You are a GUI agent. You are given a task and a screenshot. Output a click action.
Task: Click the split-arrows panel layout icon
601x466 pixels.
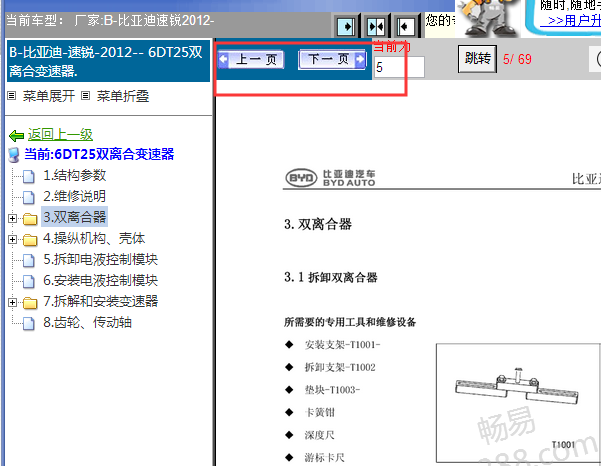tap(376, 26)
